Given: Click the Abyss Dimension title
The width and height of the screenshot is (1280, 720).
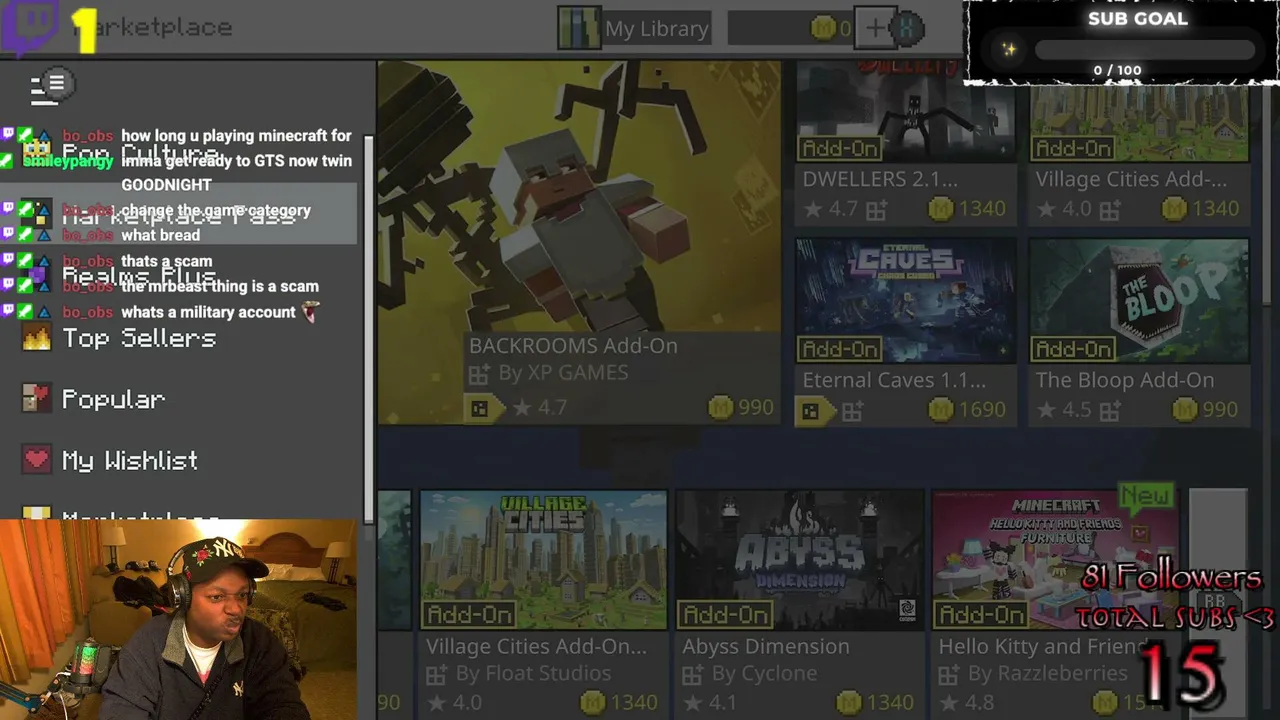Looking at the screenshot, I should pos(766,647).
